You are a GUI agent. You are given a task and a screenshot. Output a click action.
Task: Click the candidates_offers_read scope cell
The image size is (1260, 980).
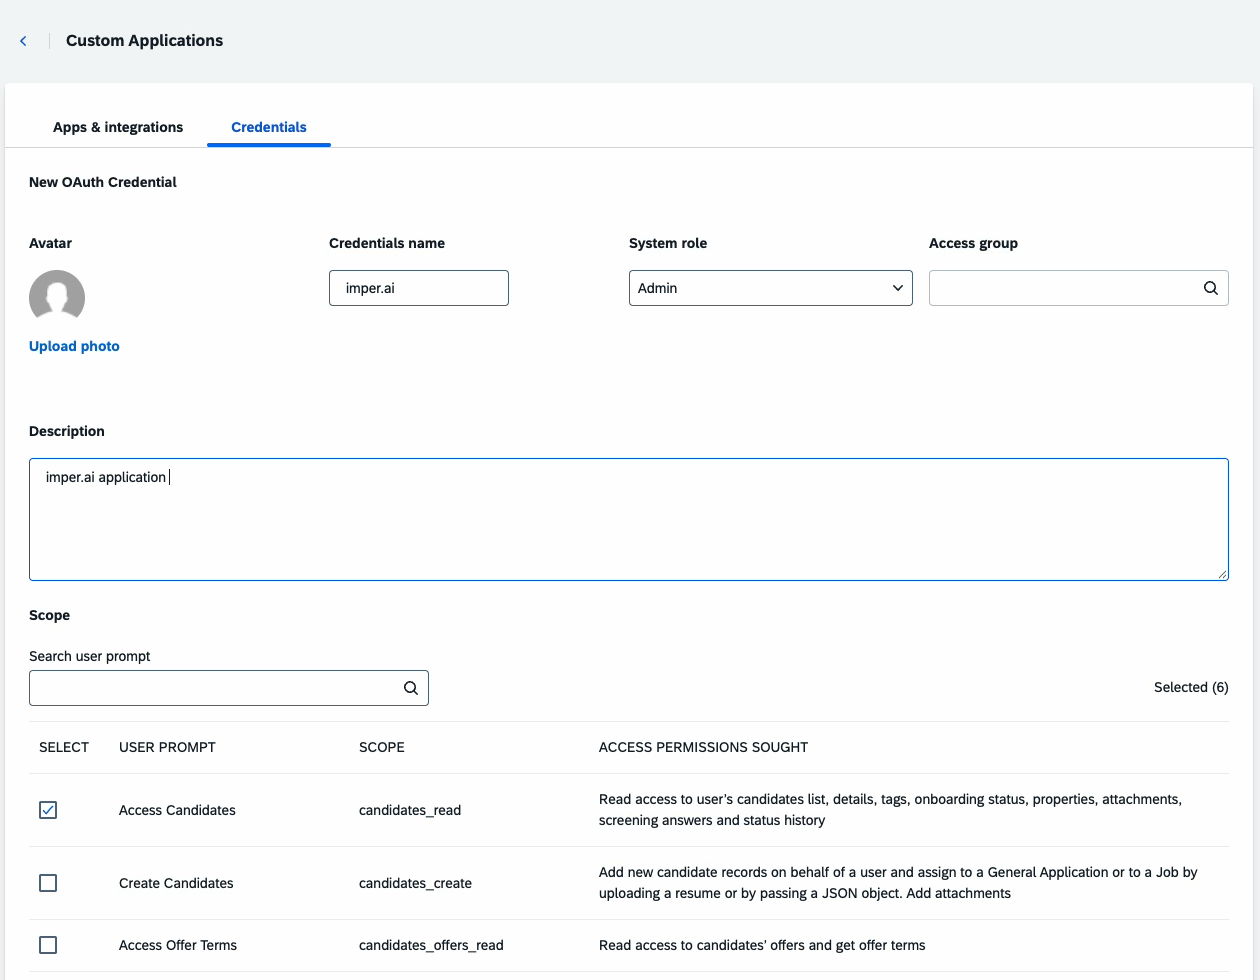coord(431,945)
